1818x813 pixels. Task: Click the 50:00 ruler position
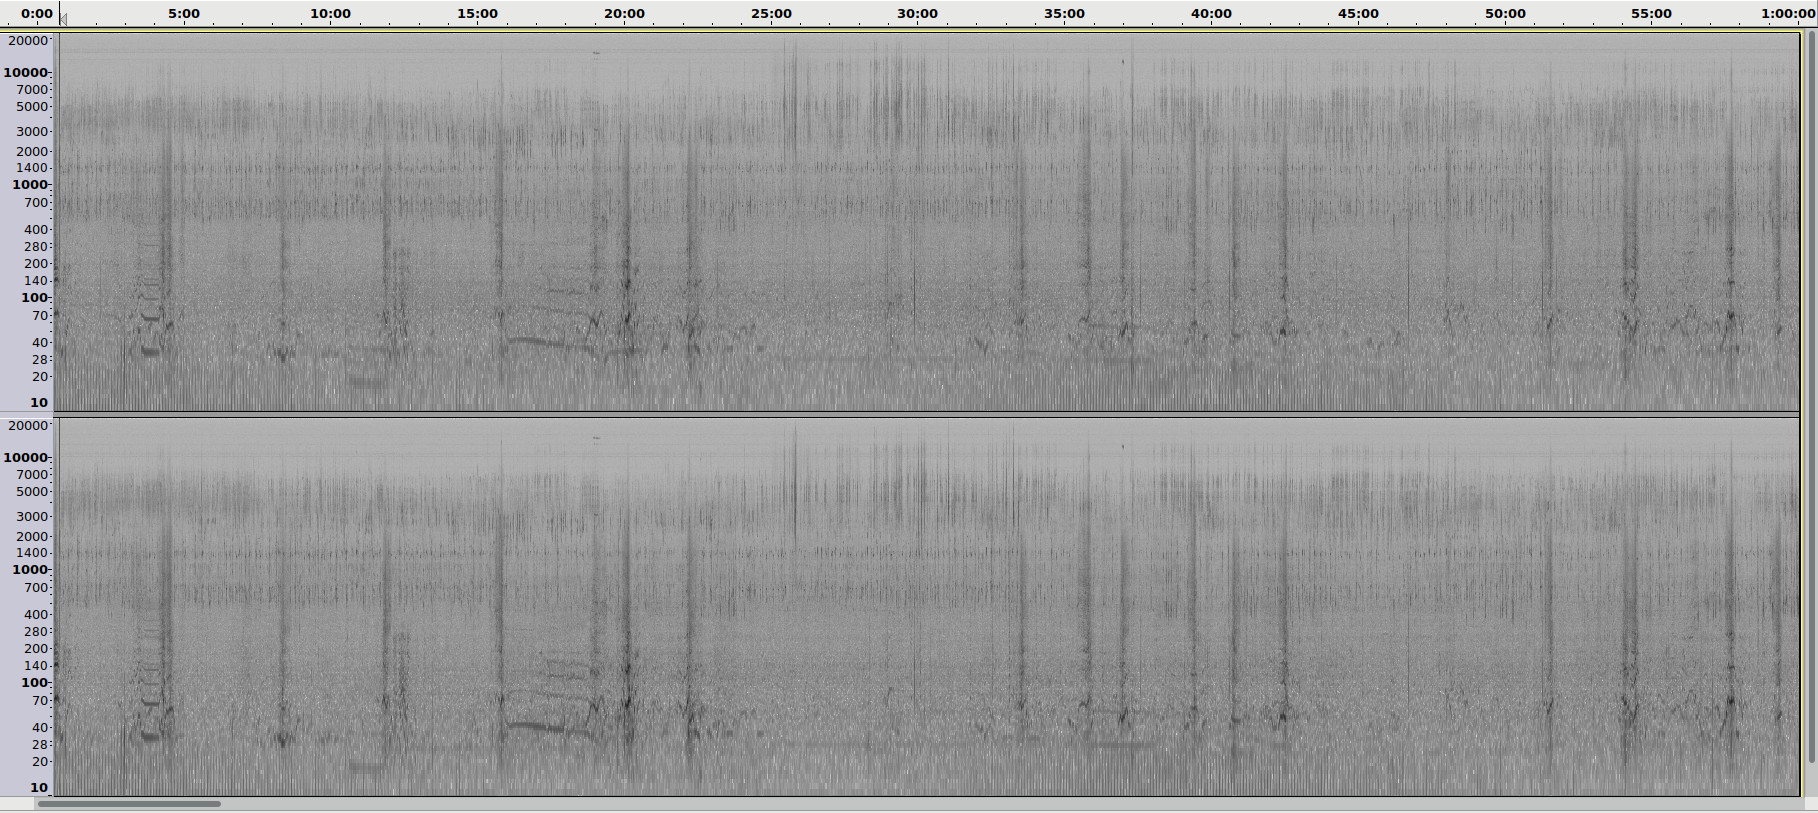[1505, 14]
